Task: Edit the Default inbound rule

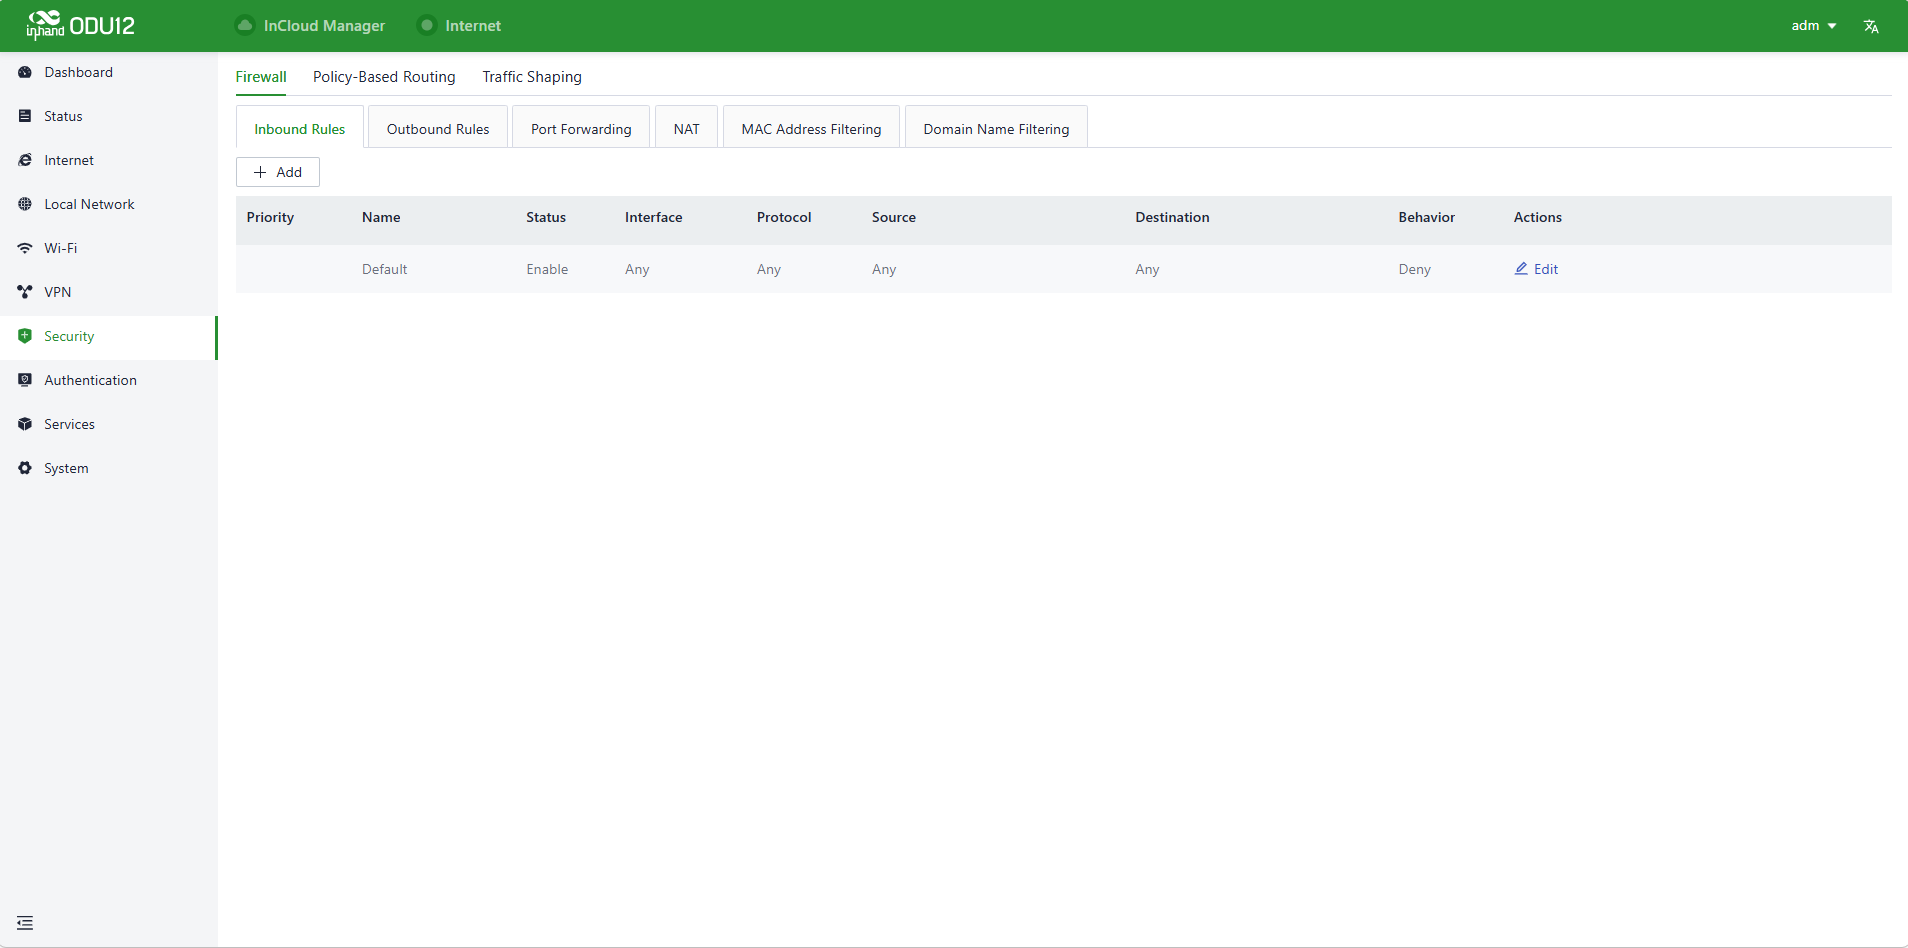Action: (1536, 269)
